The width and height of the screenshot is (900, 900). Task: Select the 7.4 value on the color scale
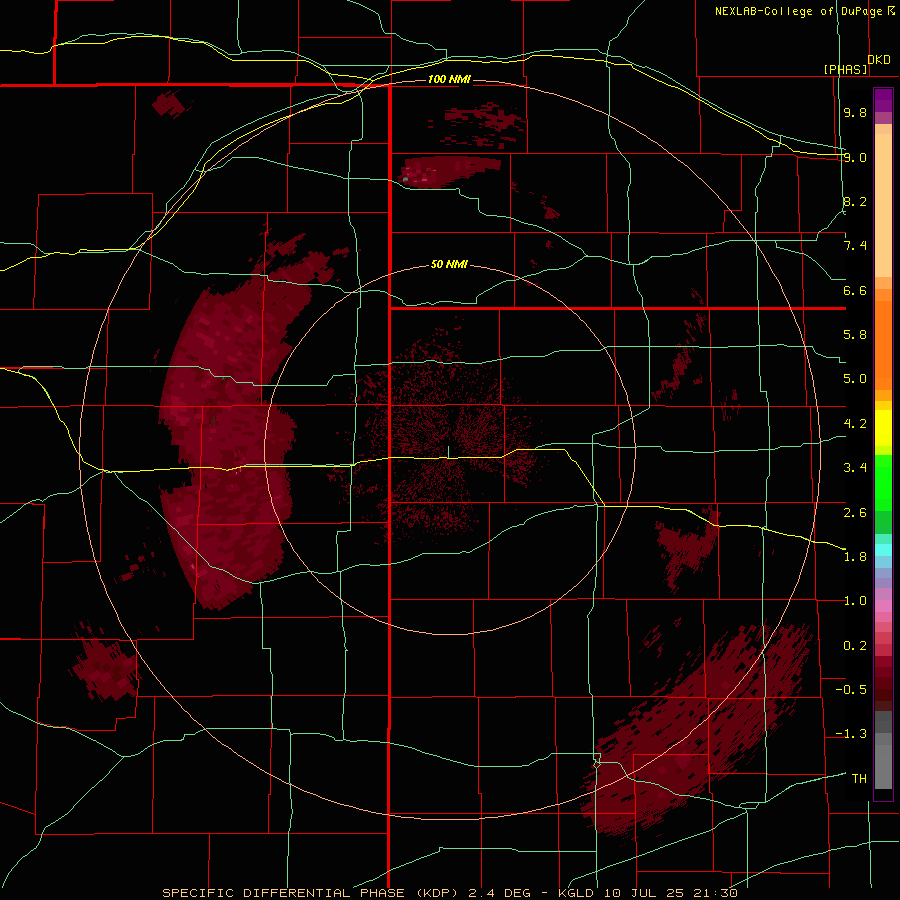point(855,246)
